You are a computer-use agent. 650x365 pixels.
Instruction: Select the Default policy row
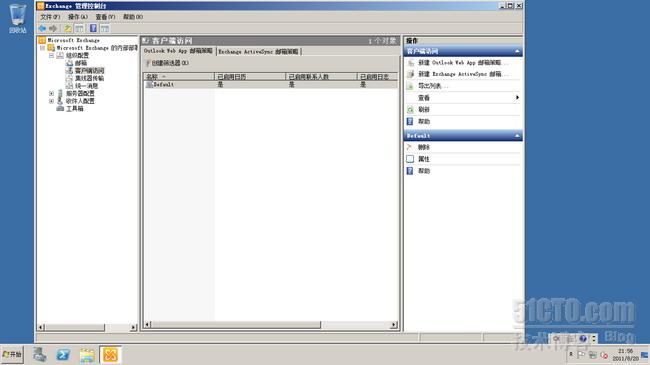(270, 85)
